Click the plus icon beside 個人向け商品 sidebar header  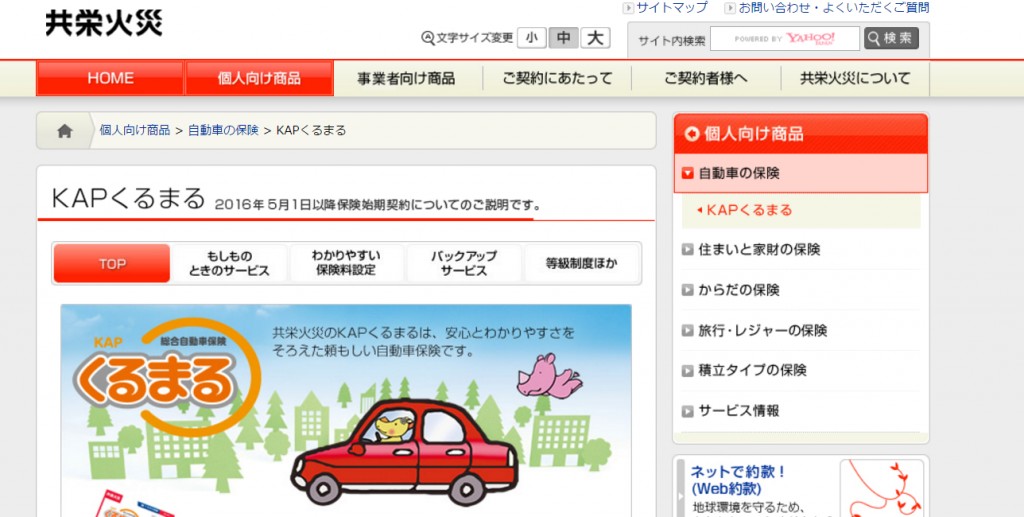pos(692,134)
